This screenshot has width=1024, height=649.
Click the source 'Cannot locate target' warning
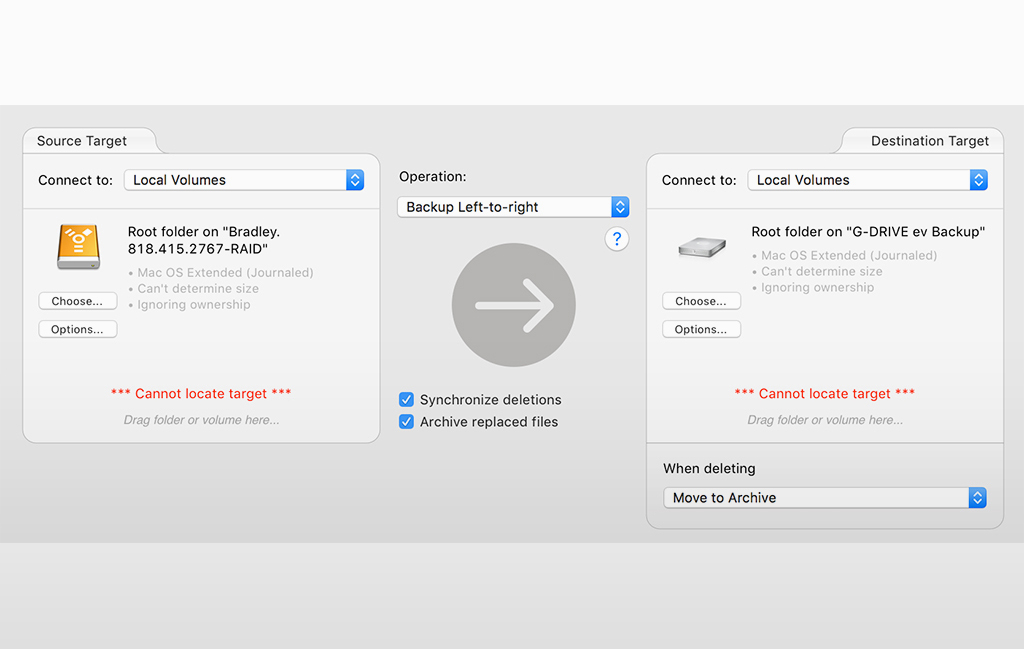[201, 394]
